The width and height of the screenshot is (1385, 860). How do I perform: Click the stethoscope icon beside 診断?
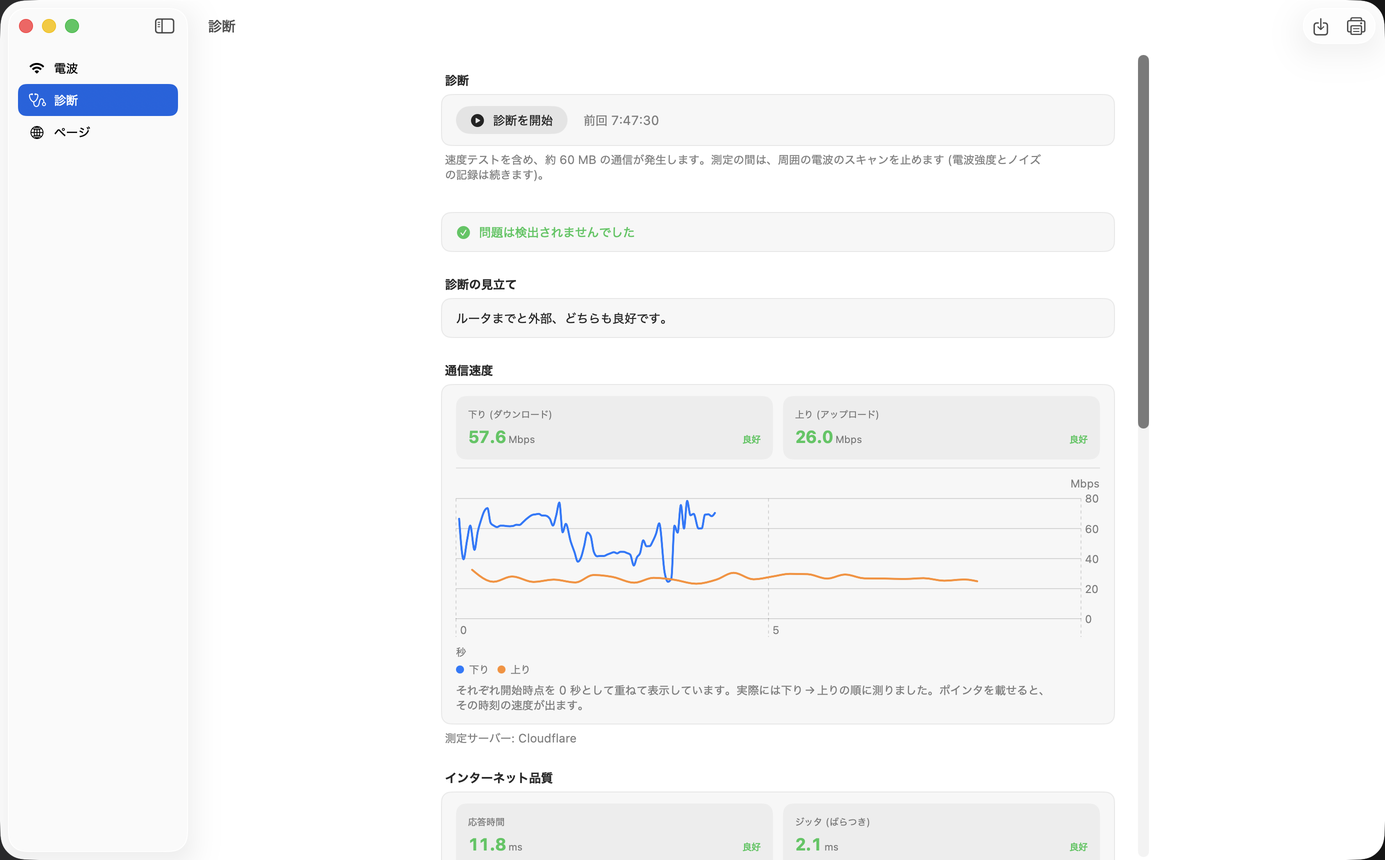[37, 100]
